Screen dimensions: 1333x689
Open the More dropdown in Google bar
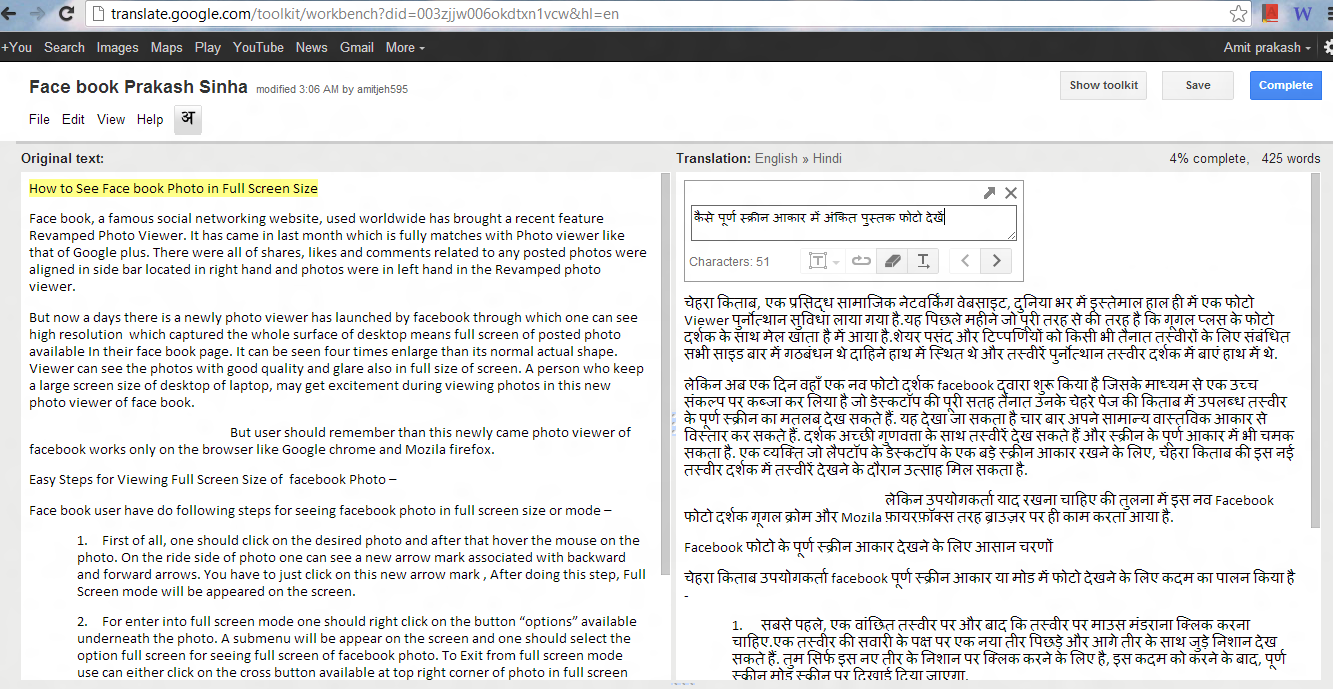(403, 47)
